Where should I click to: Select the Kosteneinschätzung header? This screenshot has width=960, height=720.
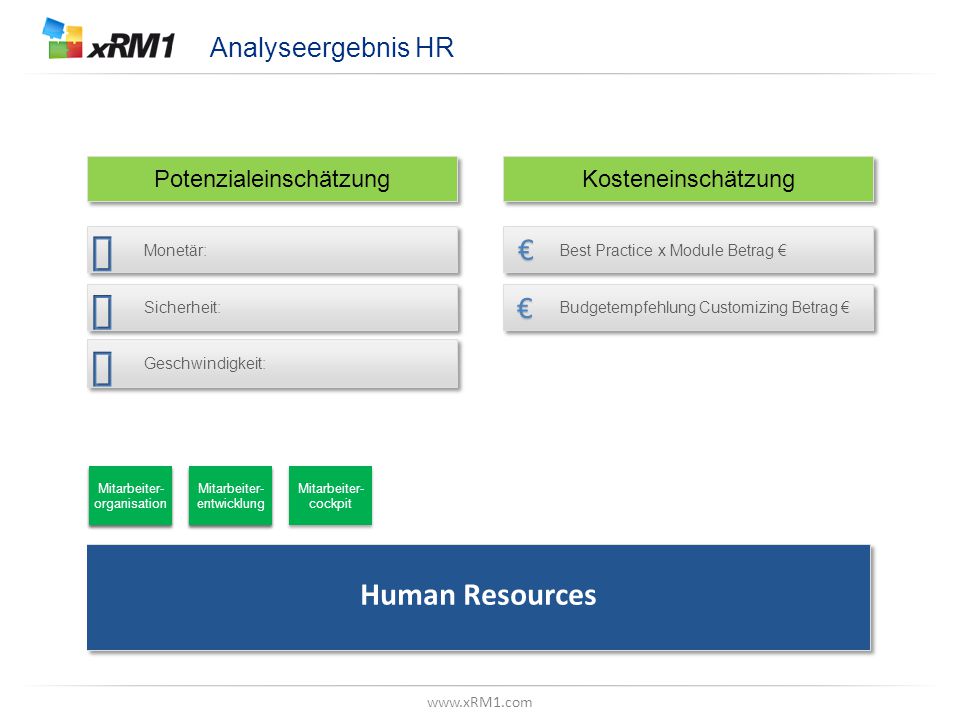tap(688, 179)
